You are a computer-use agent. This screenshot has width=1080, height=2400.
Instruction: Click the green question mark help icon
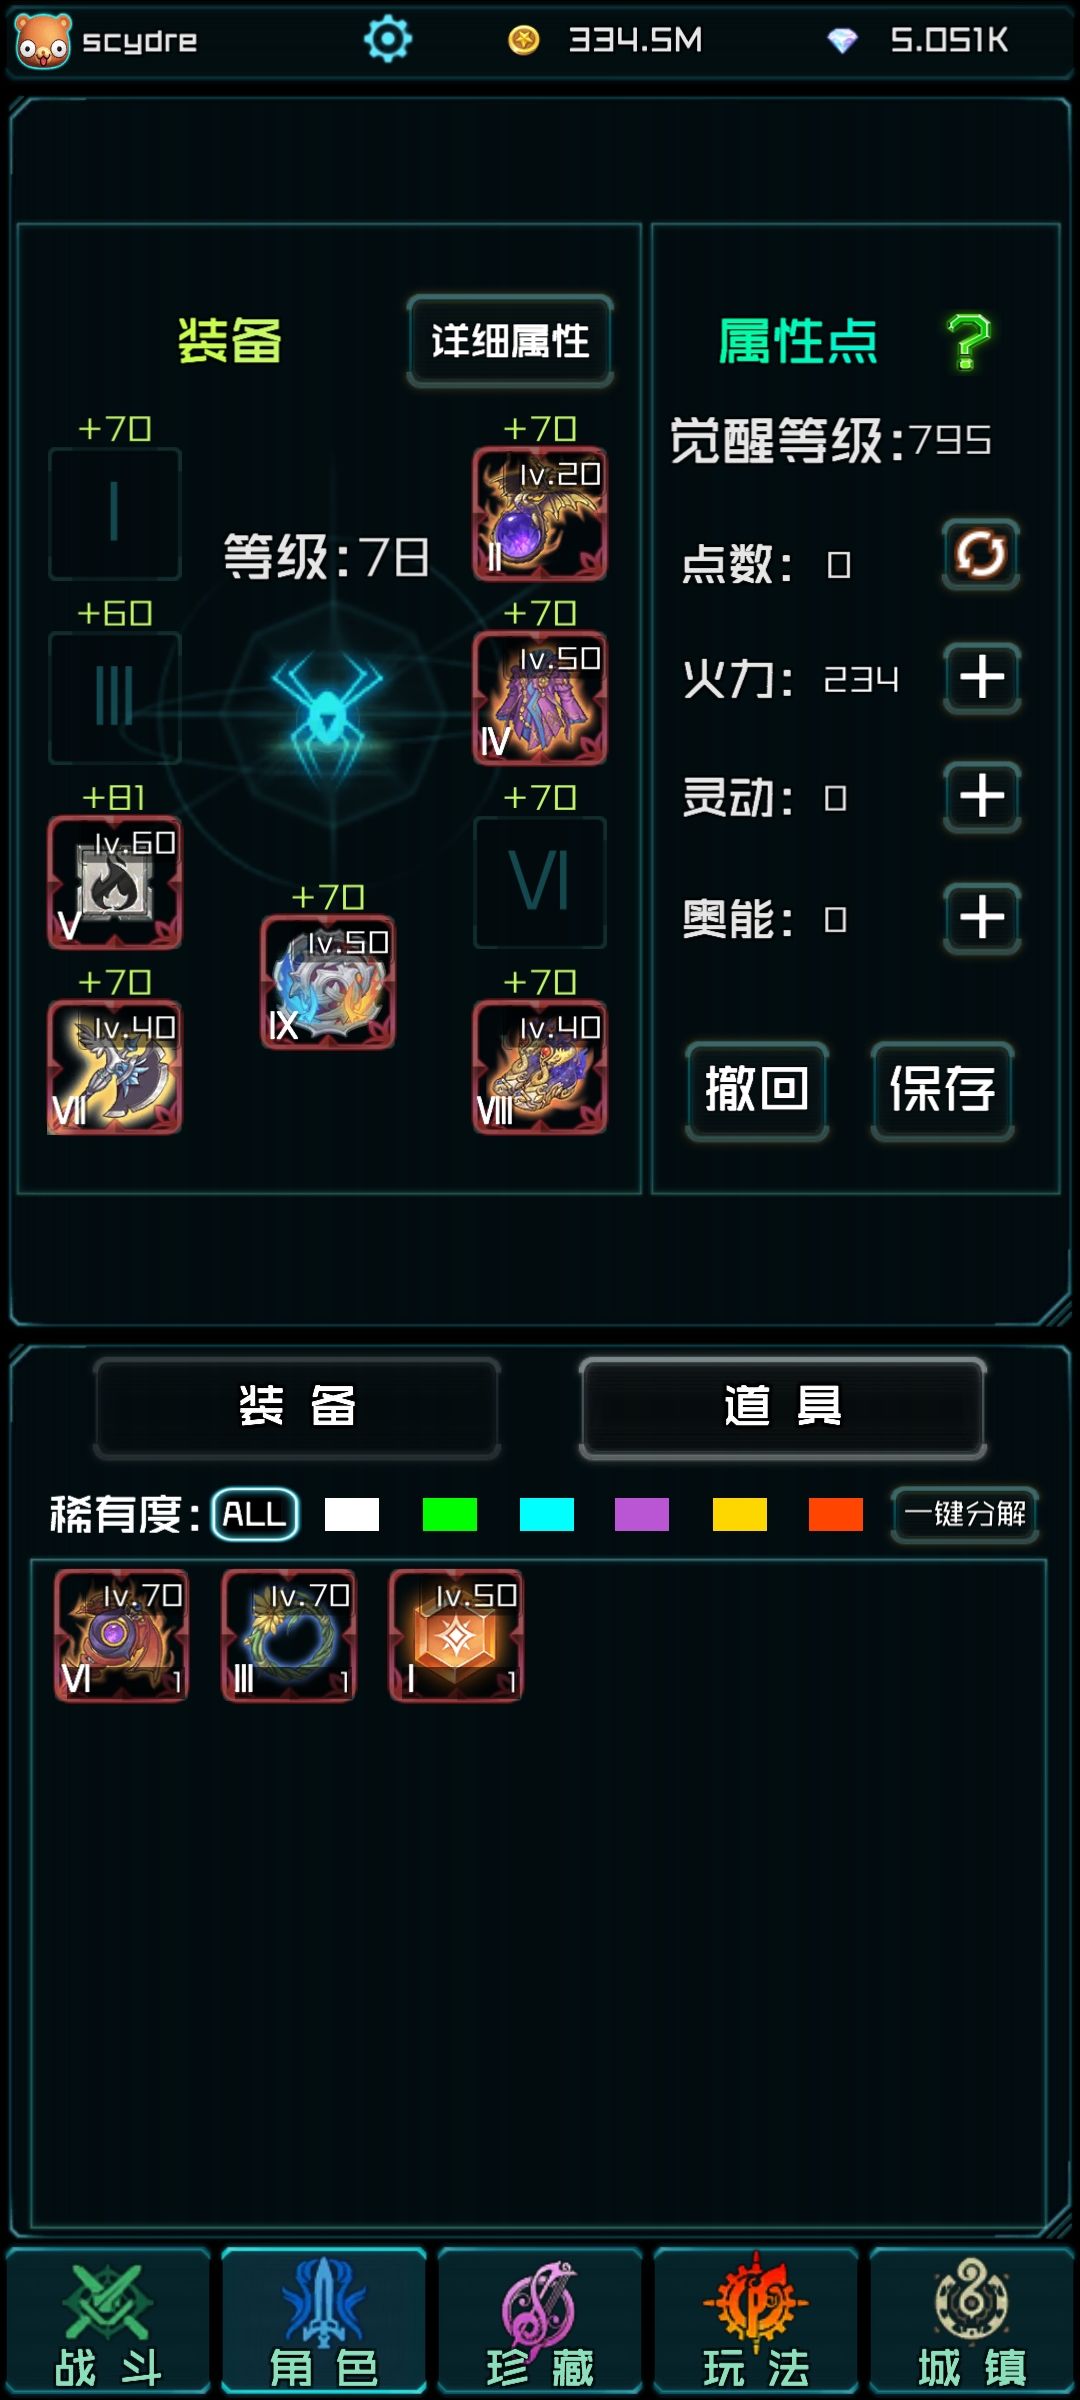[968, 341]
